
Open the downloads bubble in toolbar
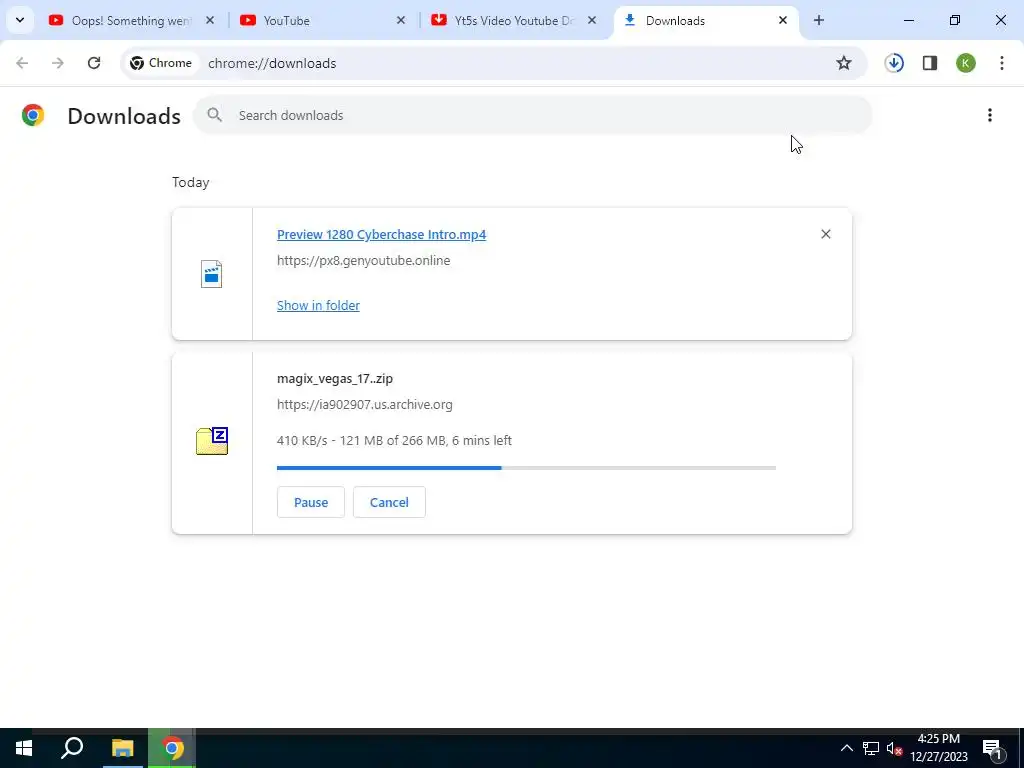pos(894,63)
